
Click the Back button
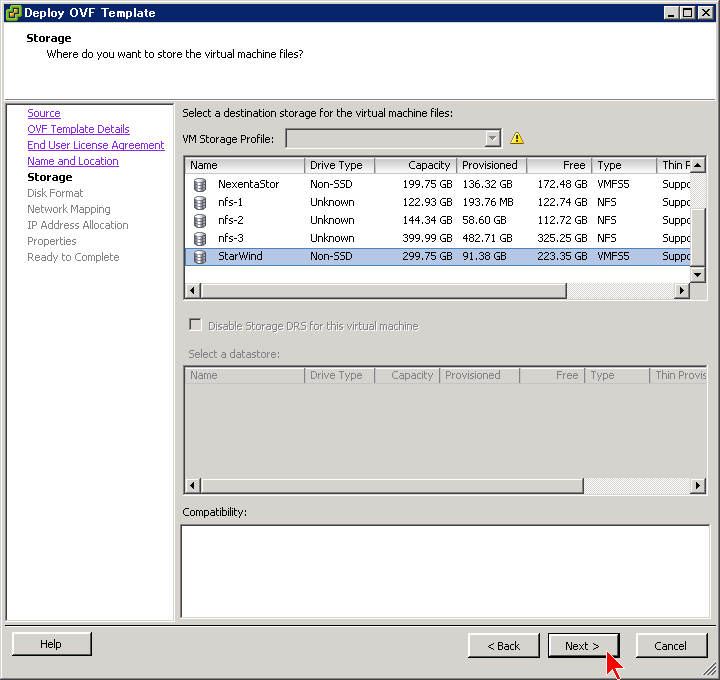pos(504,646)
